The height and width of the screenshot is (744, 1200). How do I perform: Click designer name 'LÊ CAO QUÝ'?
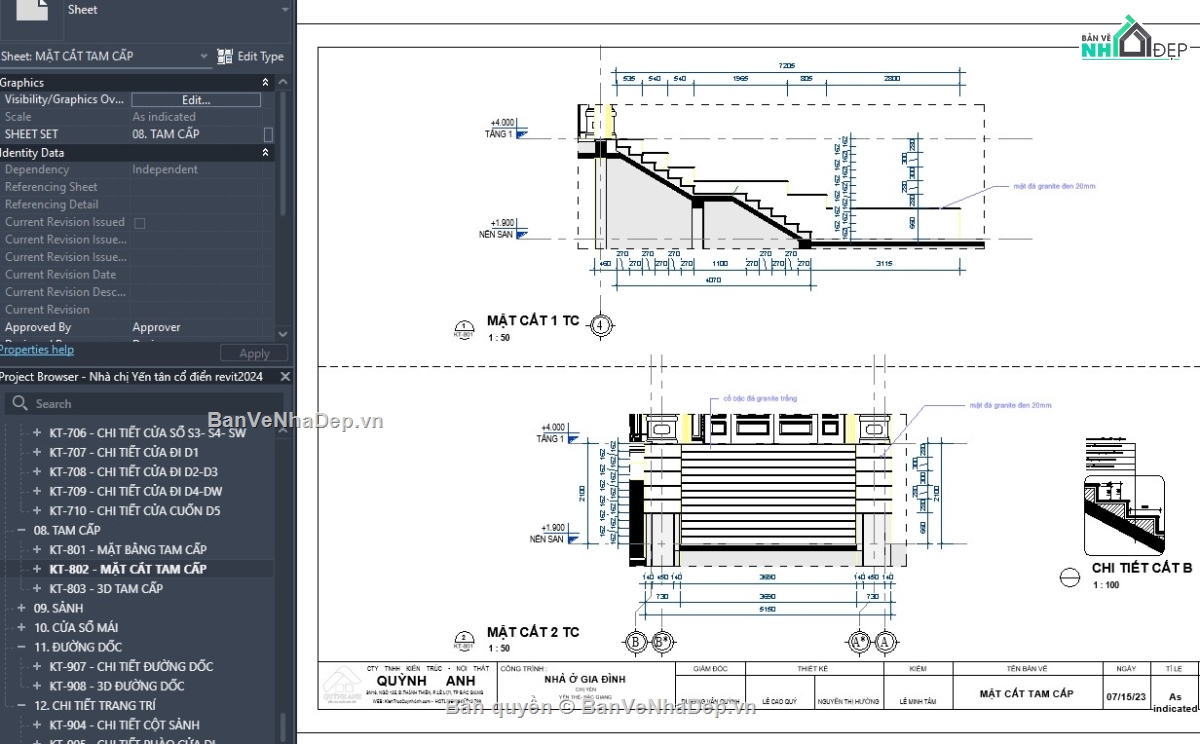point(779,702)
